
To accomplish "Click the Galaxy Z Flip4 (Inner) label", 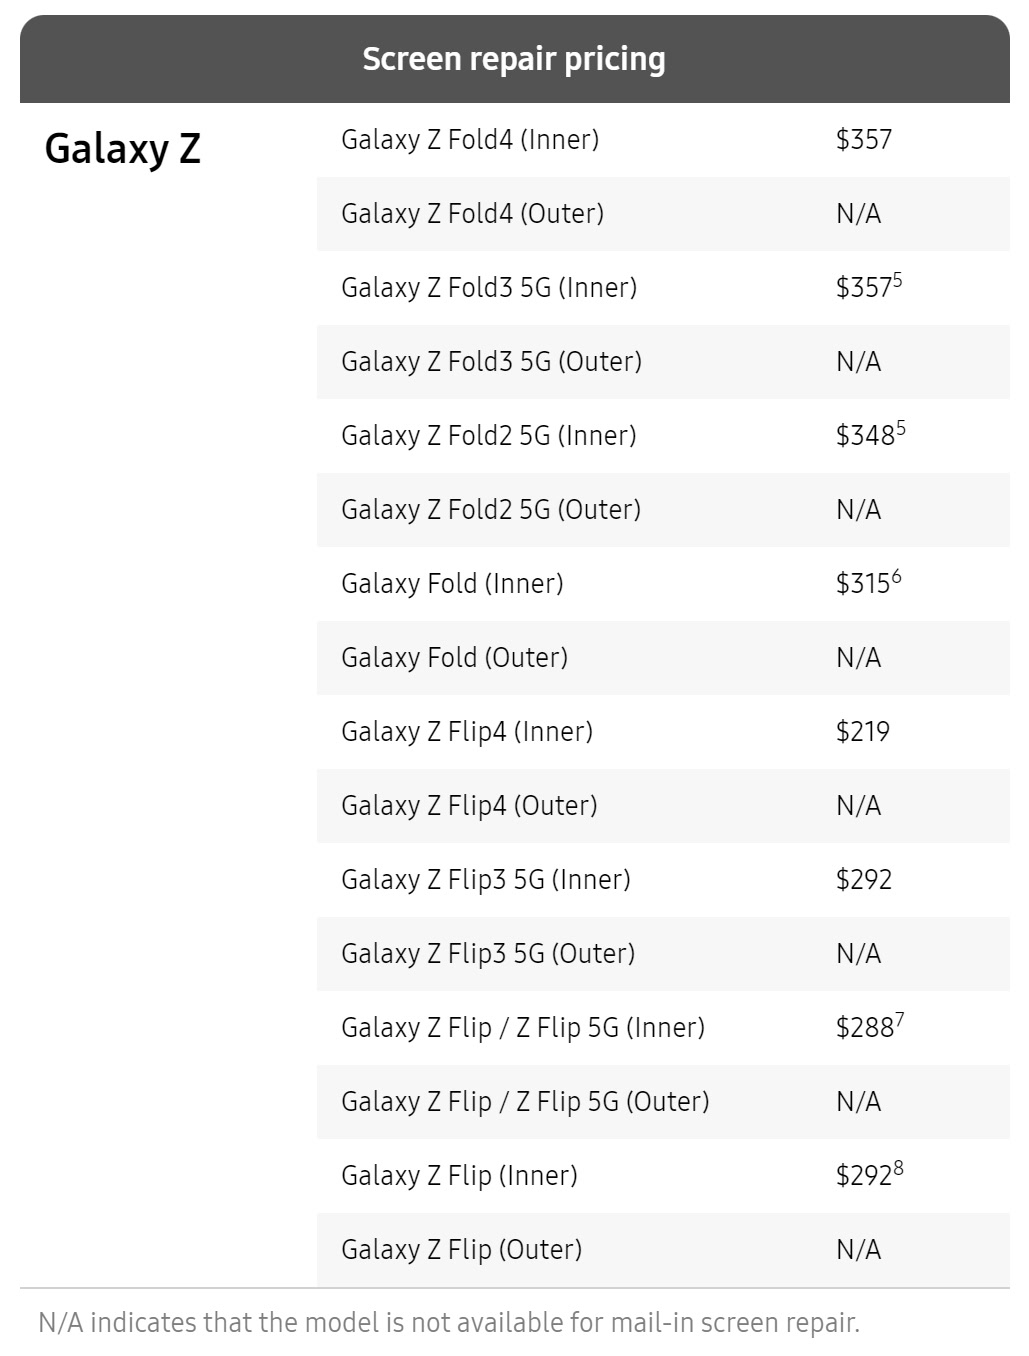I will 467,732.
